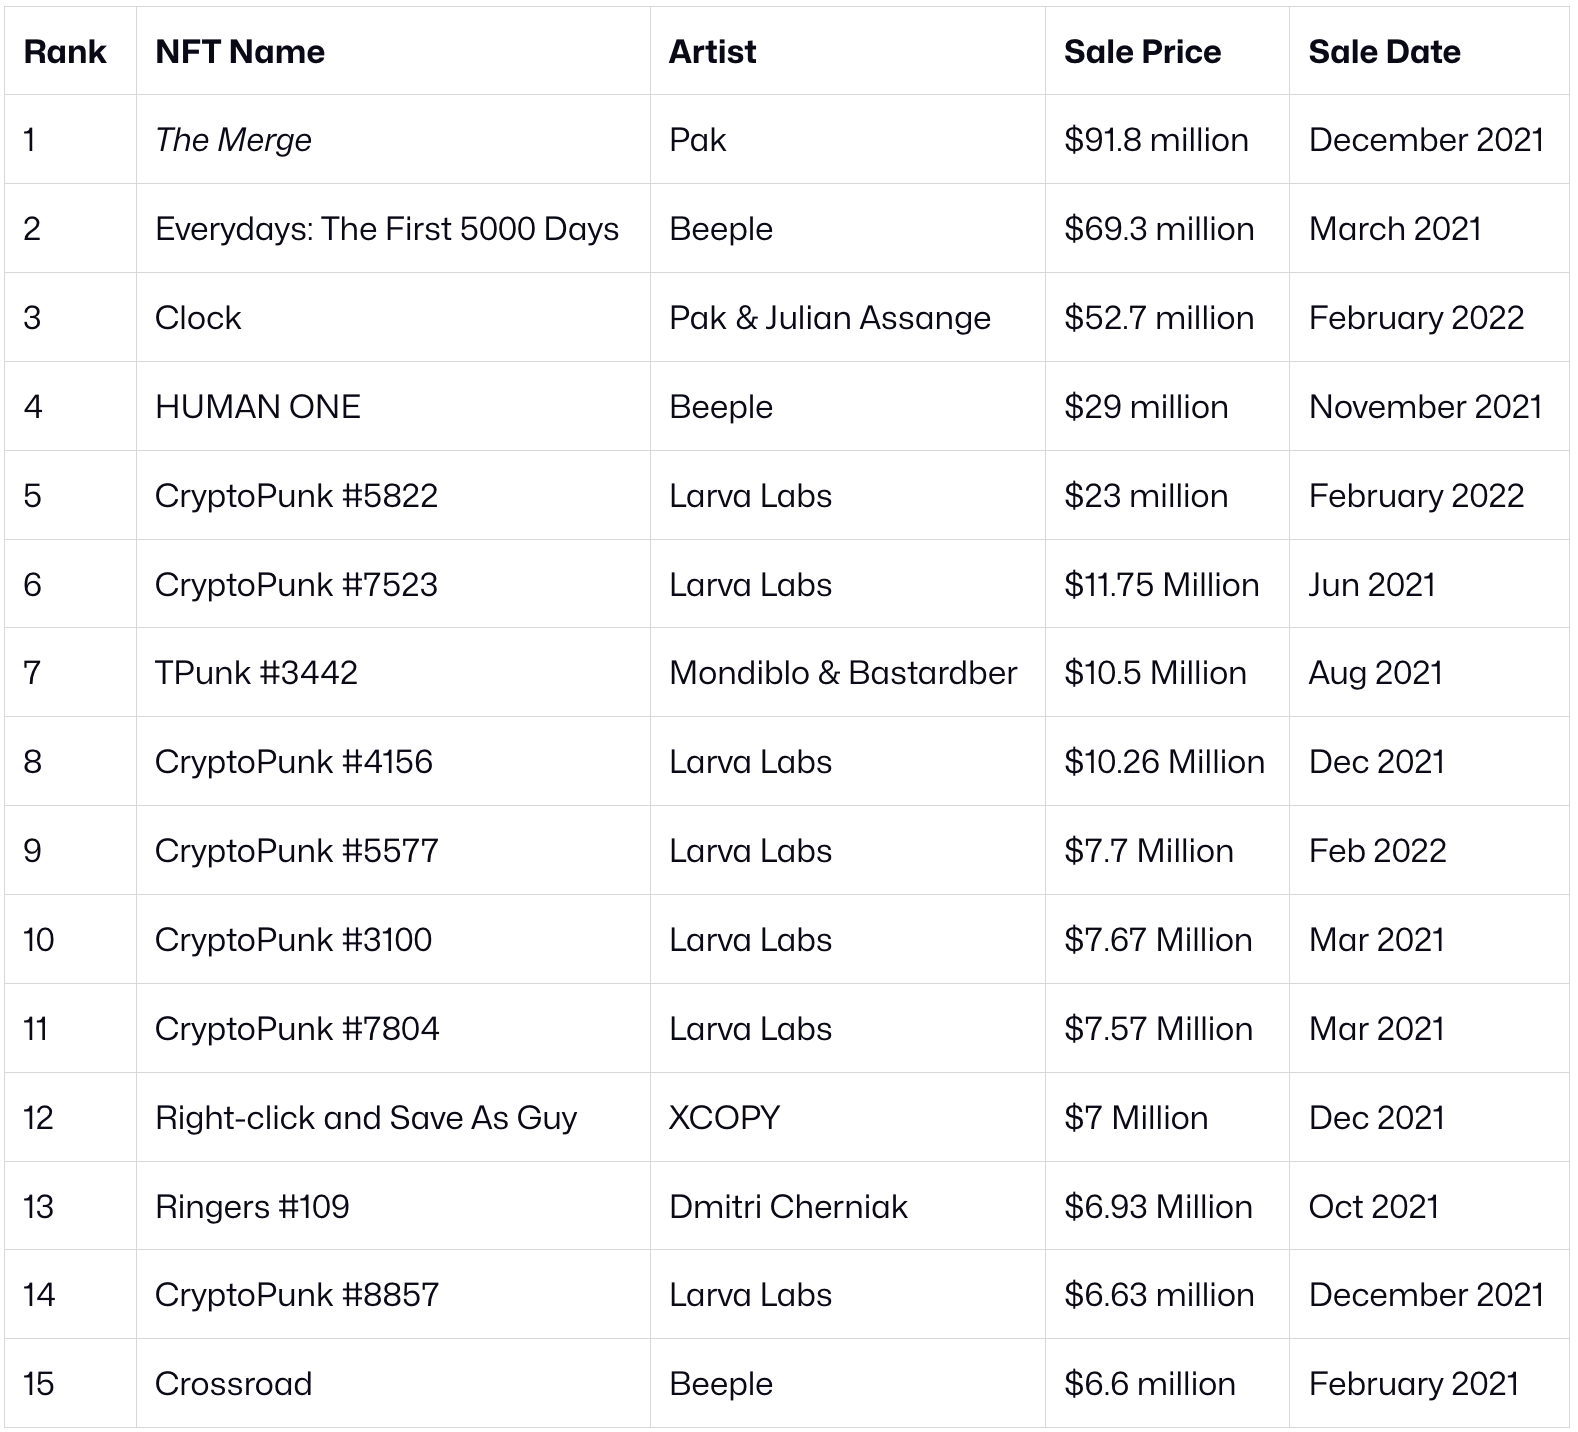1578x1432 pixels.
Task: Click the Sale Date column header
Action: pos(1384,52)
